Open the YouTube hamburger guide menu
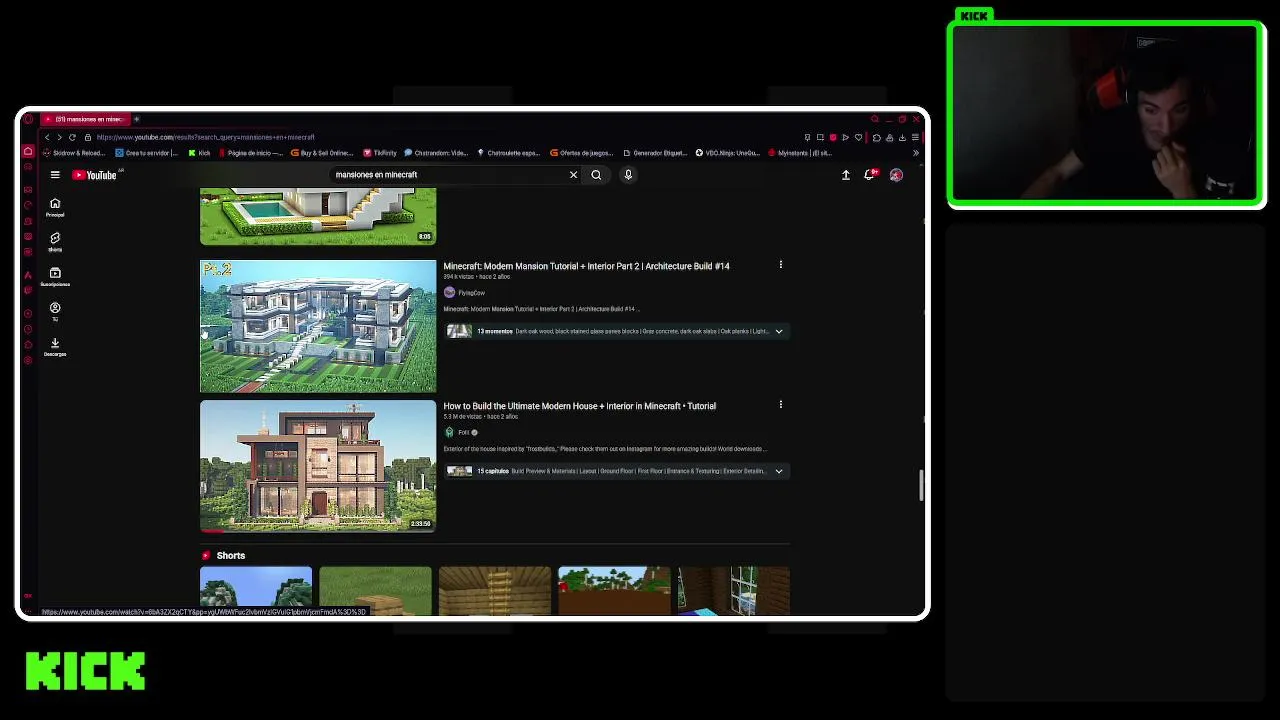 click(x=55, y=175)
